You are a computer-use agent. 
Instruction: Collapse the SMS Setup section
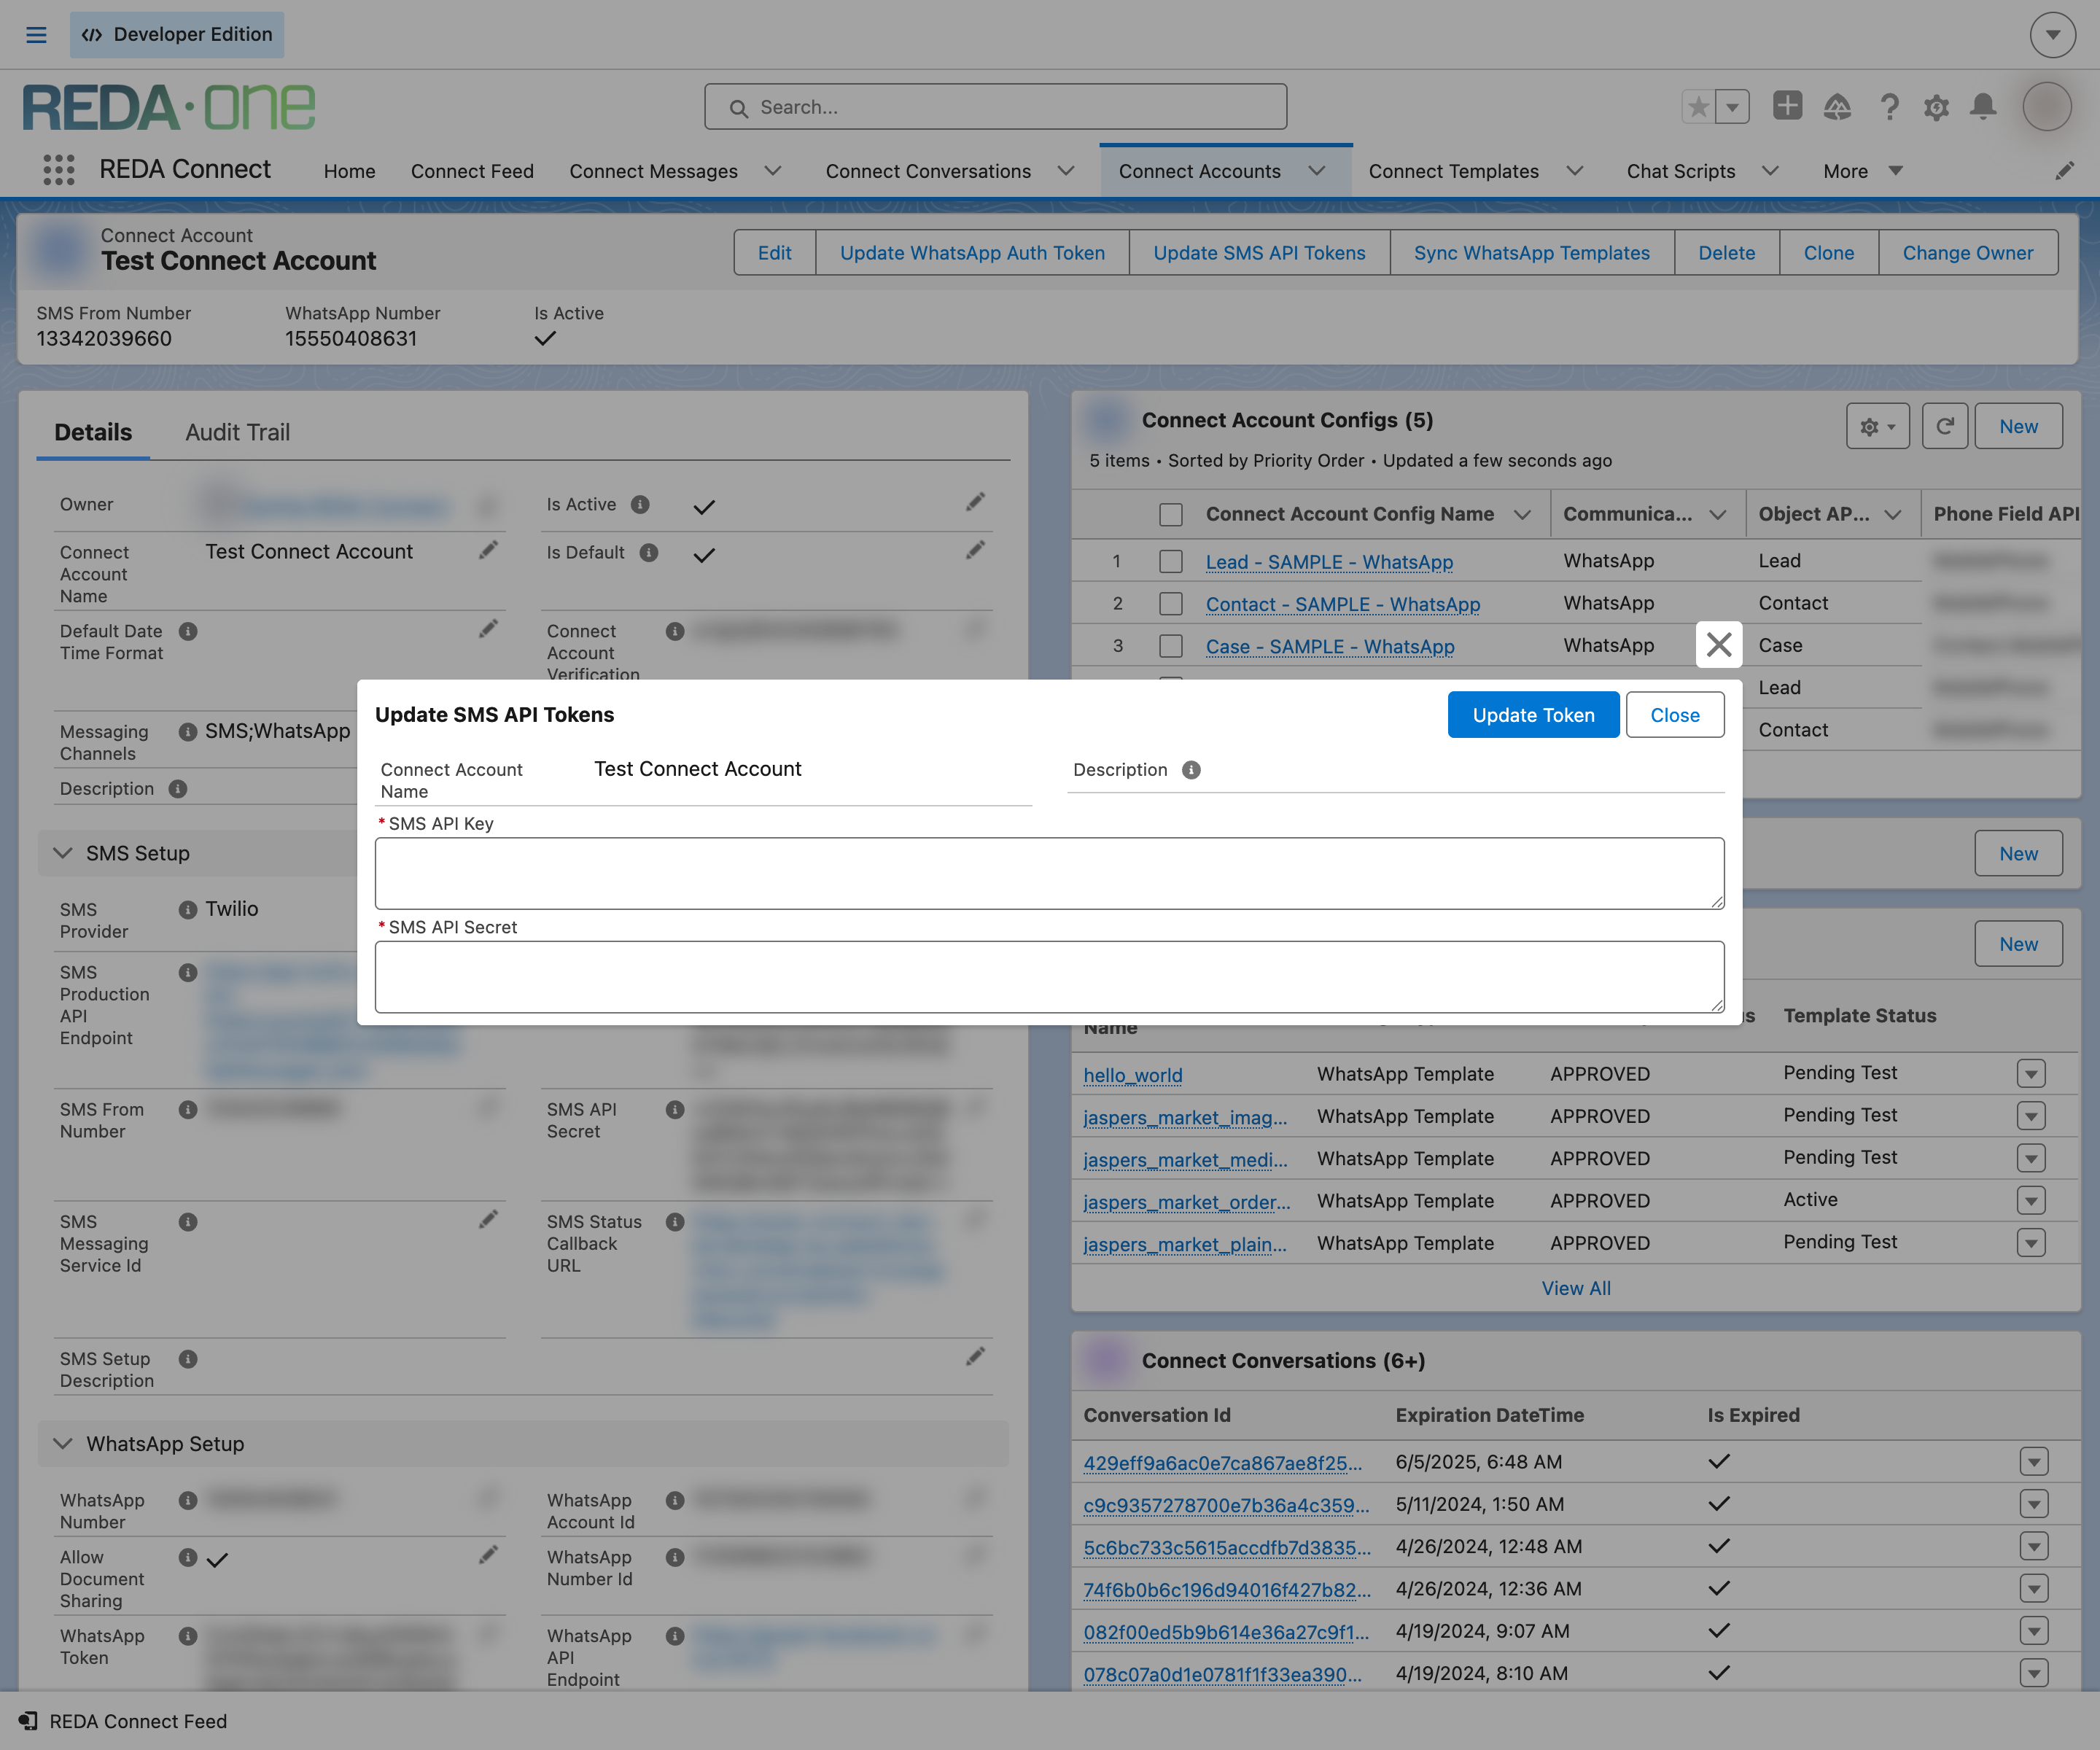[x=63, y=853]
